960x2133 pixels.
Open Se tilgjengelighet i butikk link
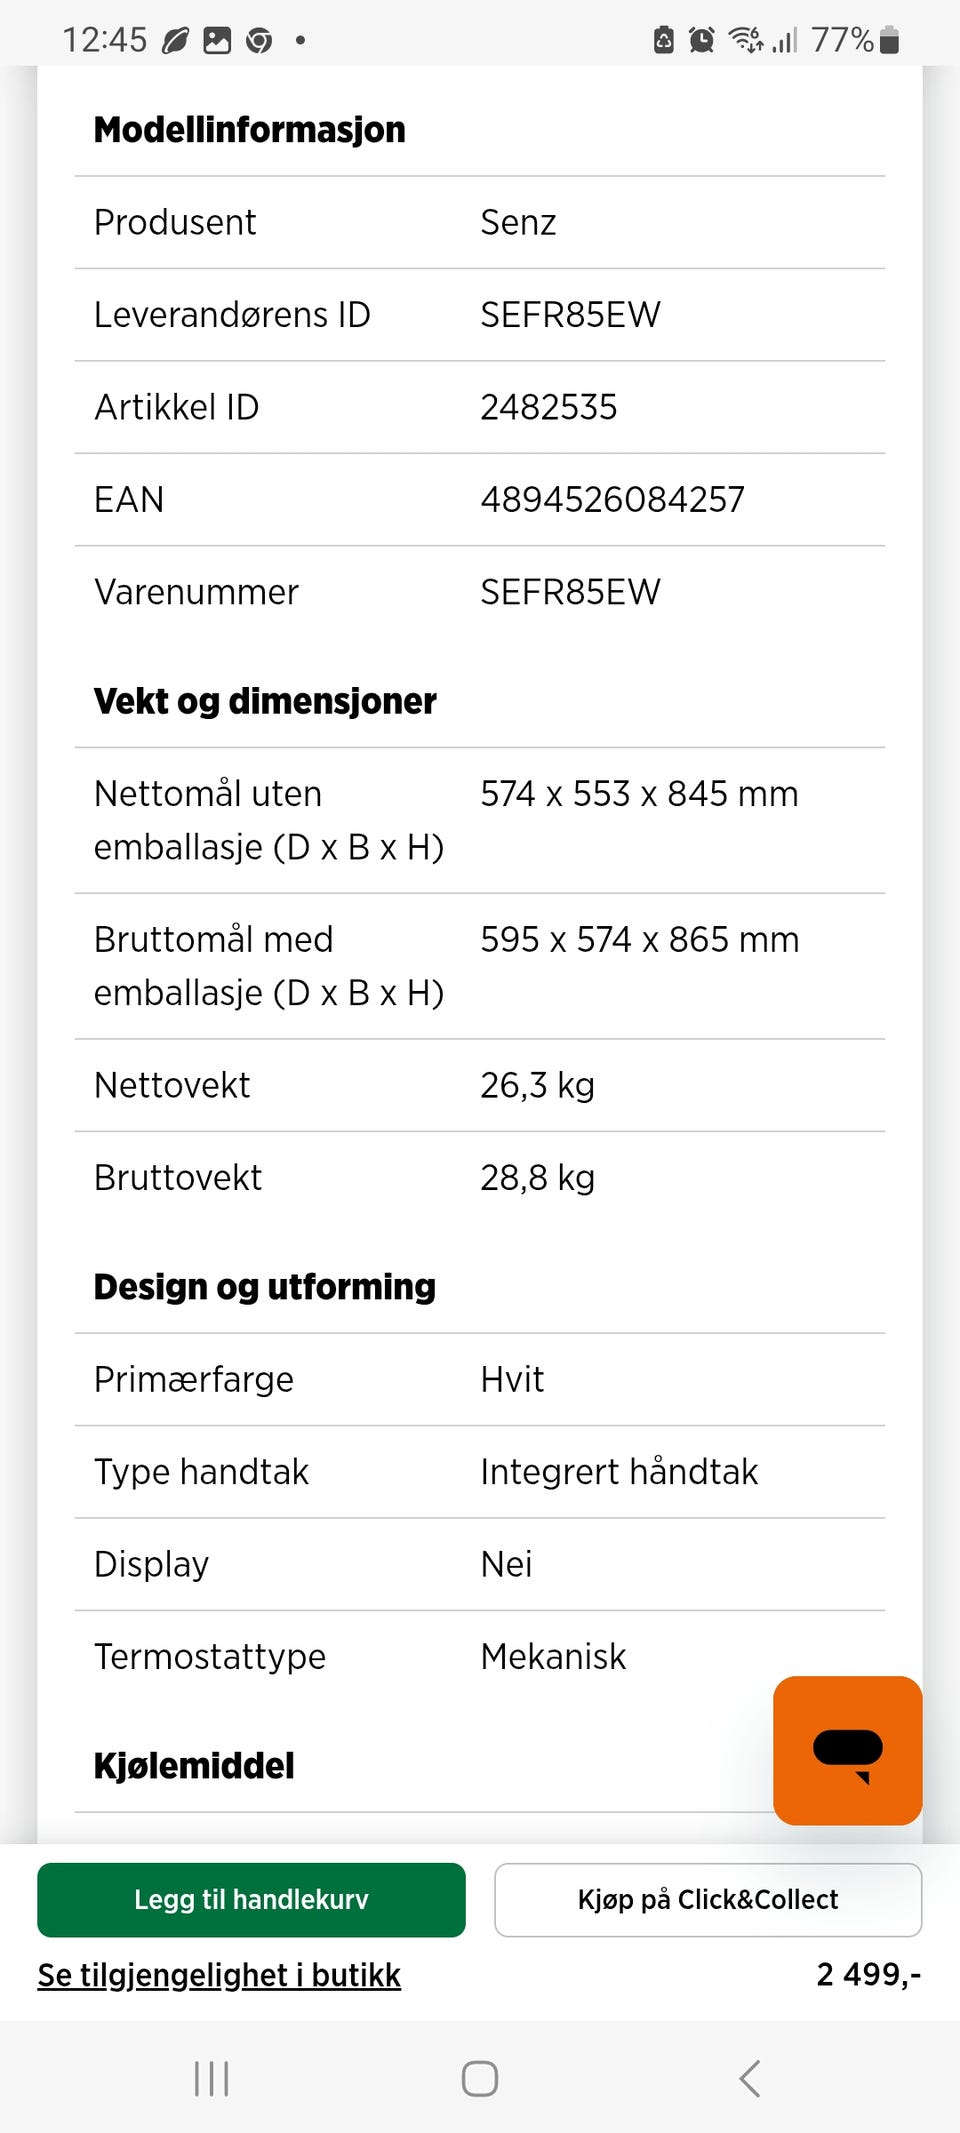(219, 1975)
